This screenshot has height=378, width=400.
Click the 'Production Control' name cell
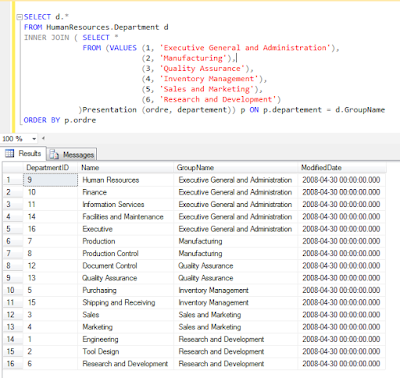(126, 253)
